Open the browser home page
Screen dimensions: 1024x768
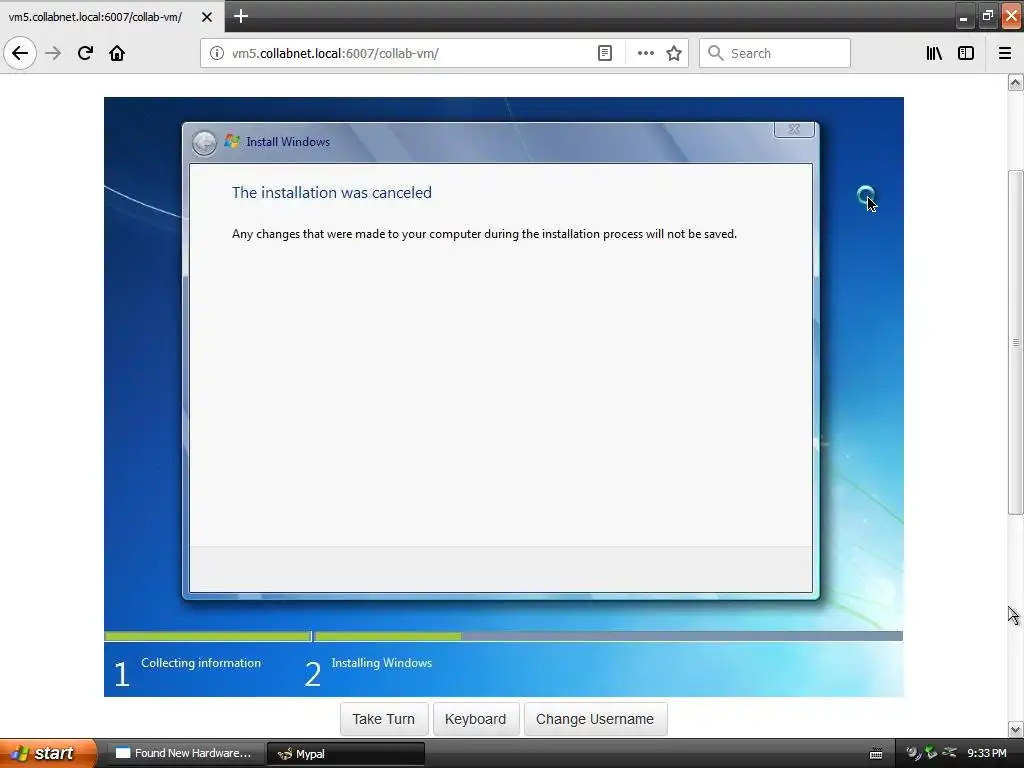point(117,53)
